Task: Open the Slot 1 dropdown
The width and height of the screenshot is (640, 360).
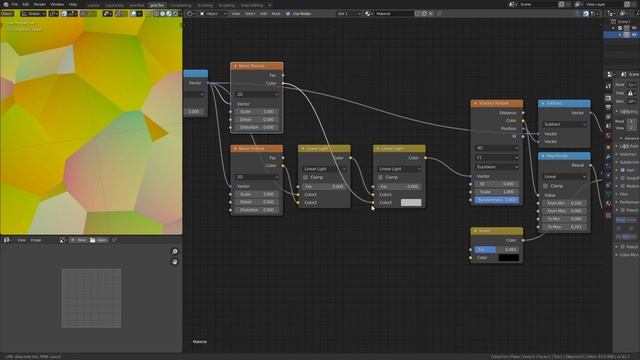Action: click(348, 13)
